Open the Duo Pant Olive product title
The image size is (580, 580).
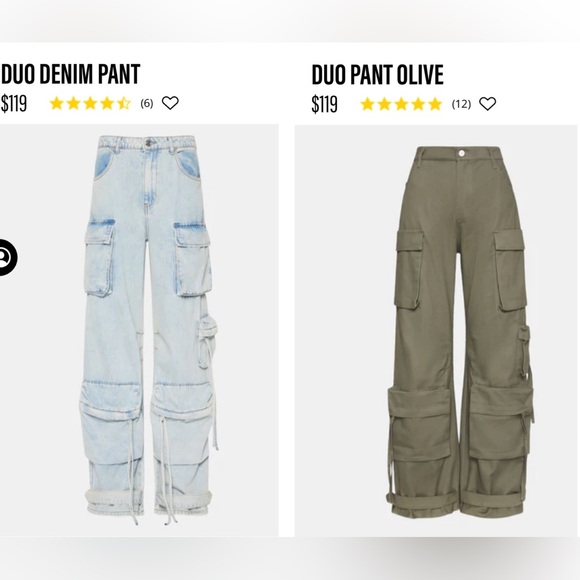377,74
